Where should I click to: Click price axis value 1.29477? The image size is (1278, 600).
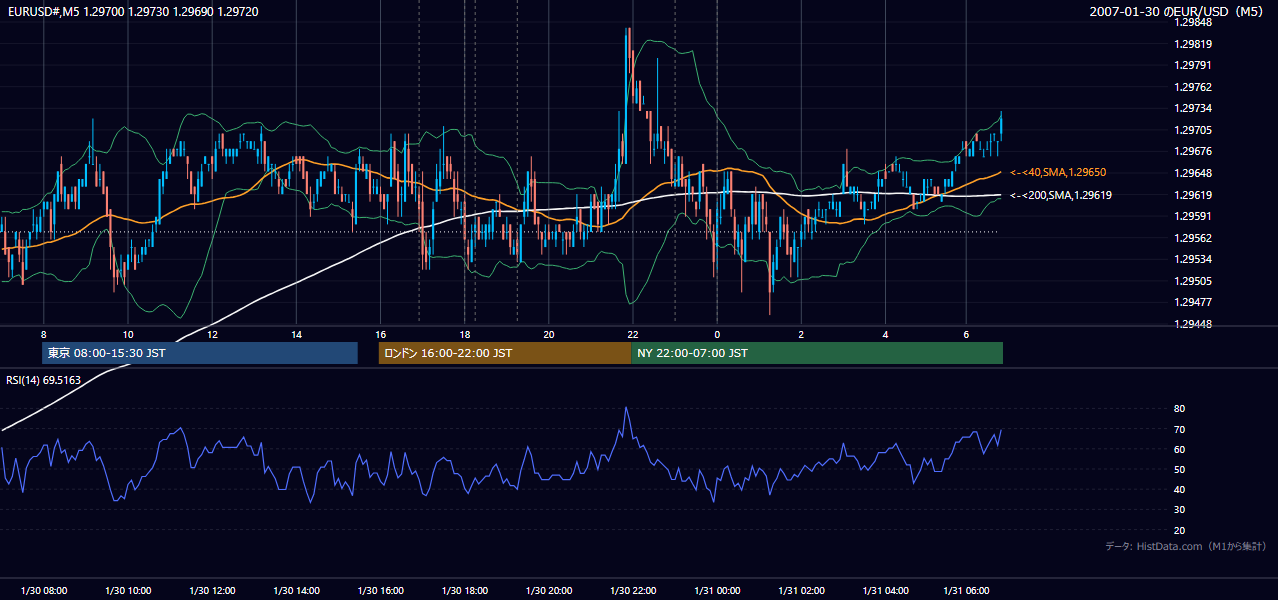point(1193,302)
